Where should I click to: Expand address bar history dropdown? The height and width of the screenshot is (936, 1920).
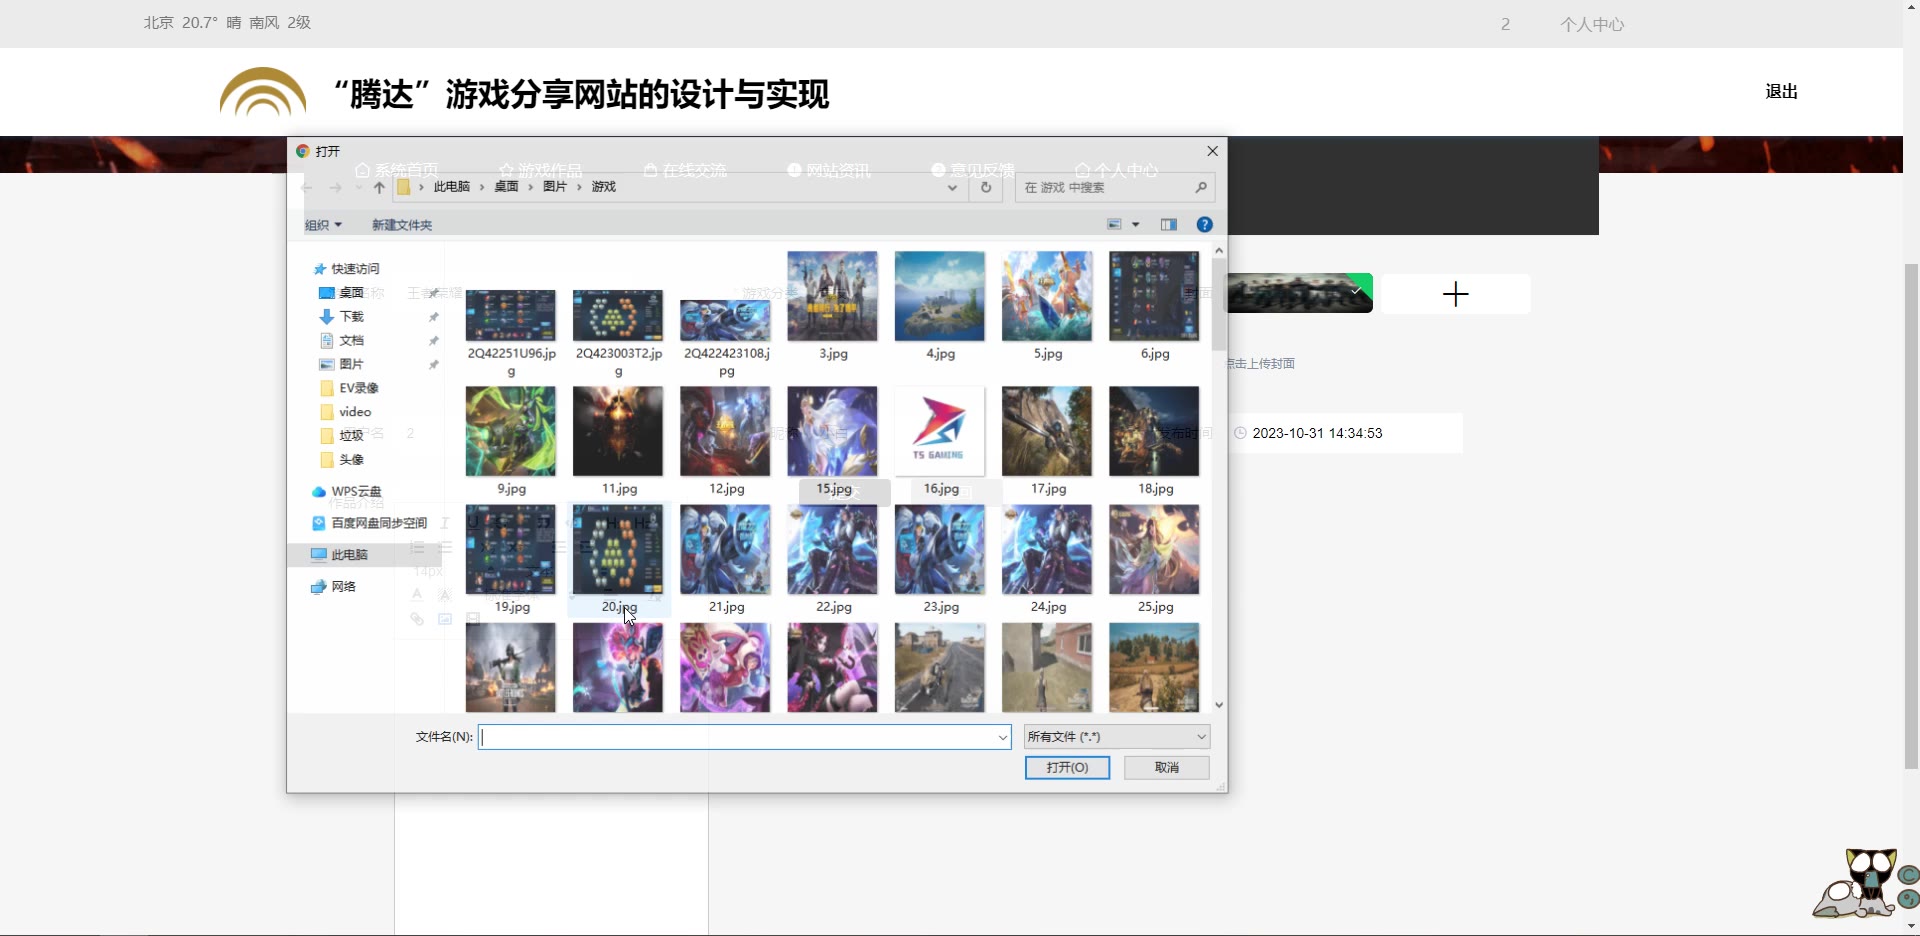[x=952, y=187]
